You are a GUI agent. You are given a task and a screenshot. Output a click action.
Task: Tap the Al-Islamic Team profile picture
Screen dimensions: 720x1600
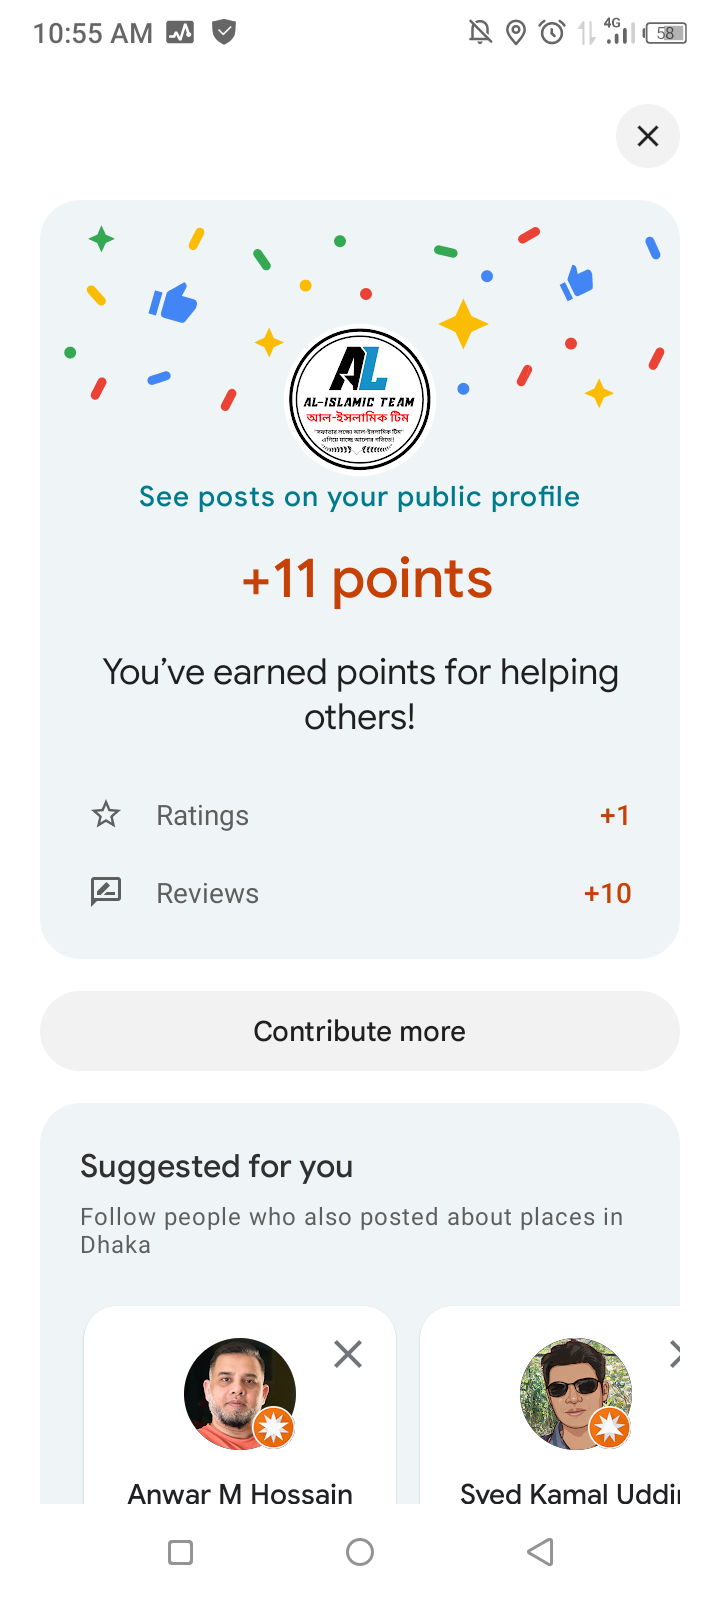point(360,400)
